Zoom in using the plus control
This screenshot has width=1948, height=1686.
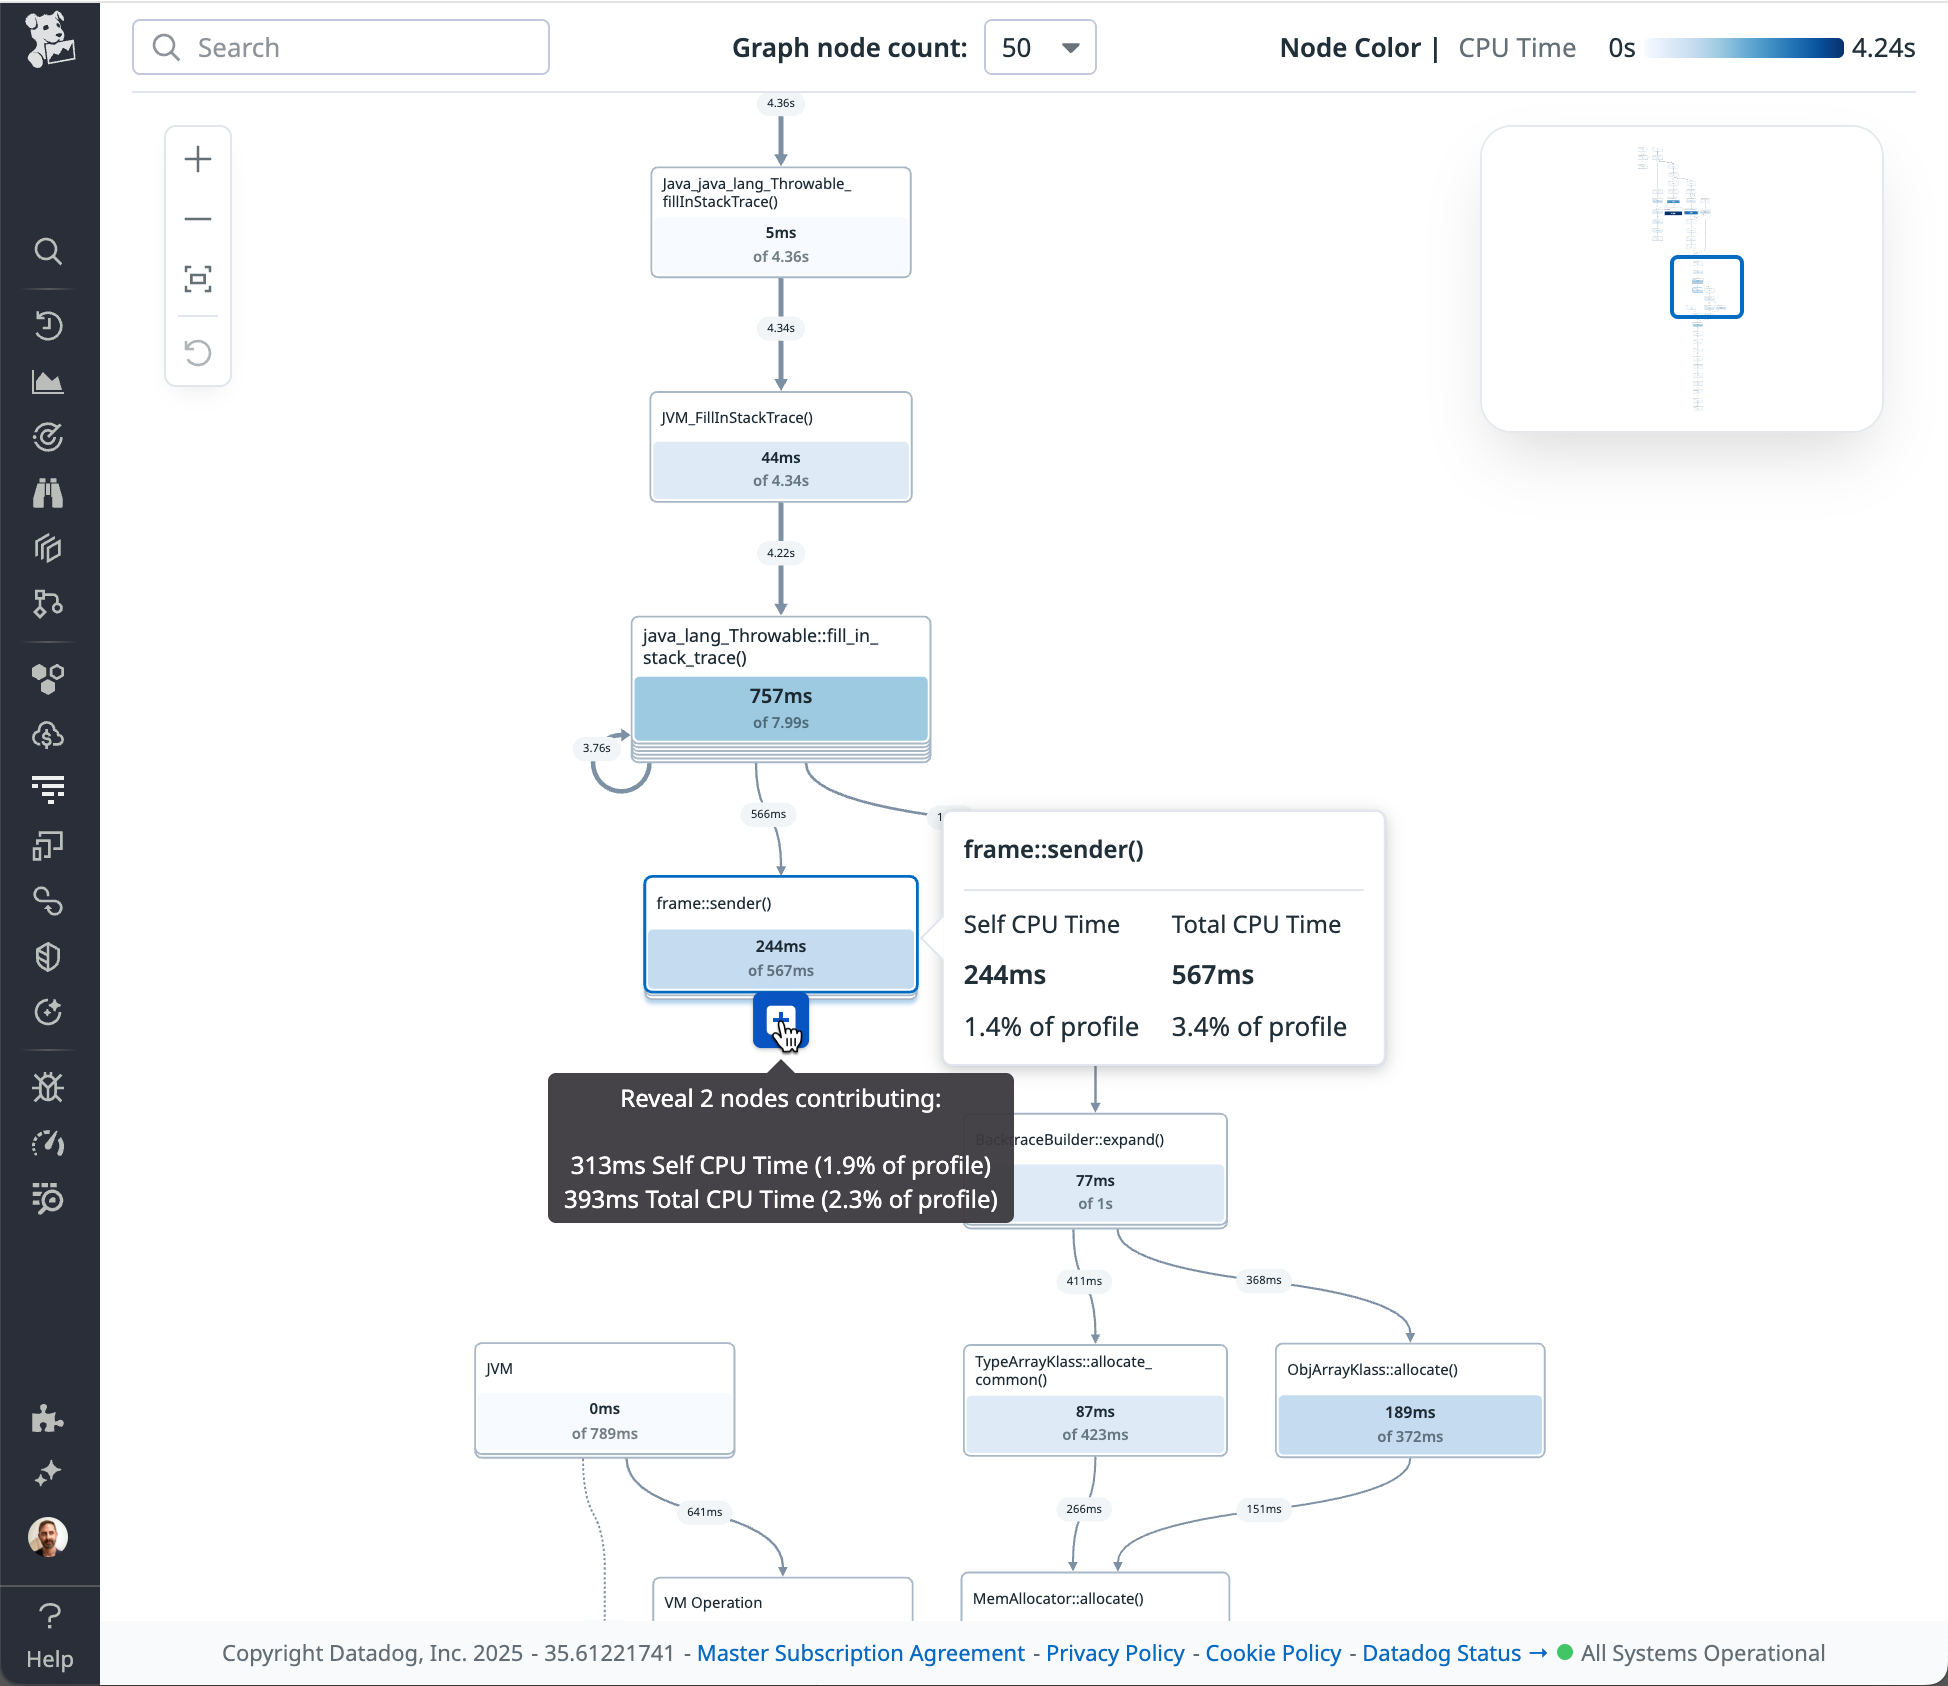(198, 158)
